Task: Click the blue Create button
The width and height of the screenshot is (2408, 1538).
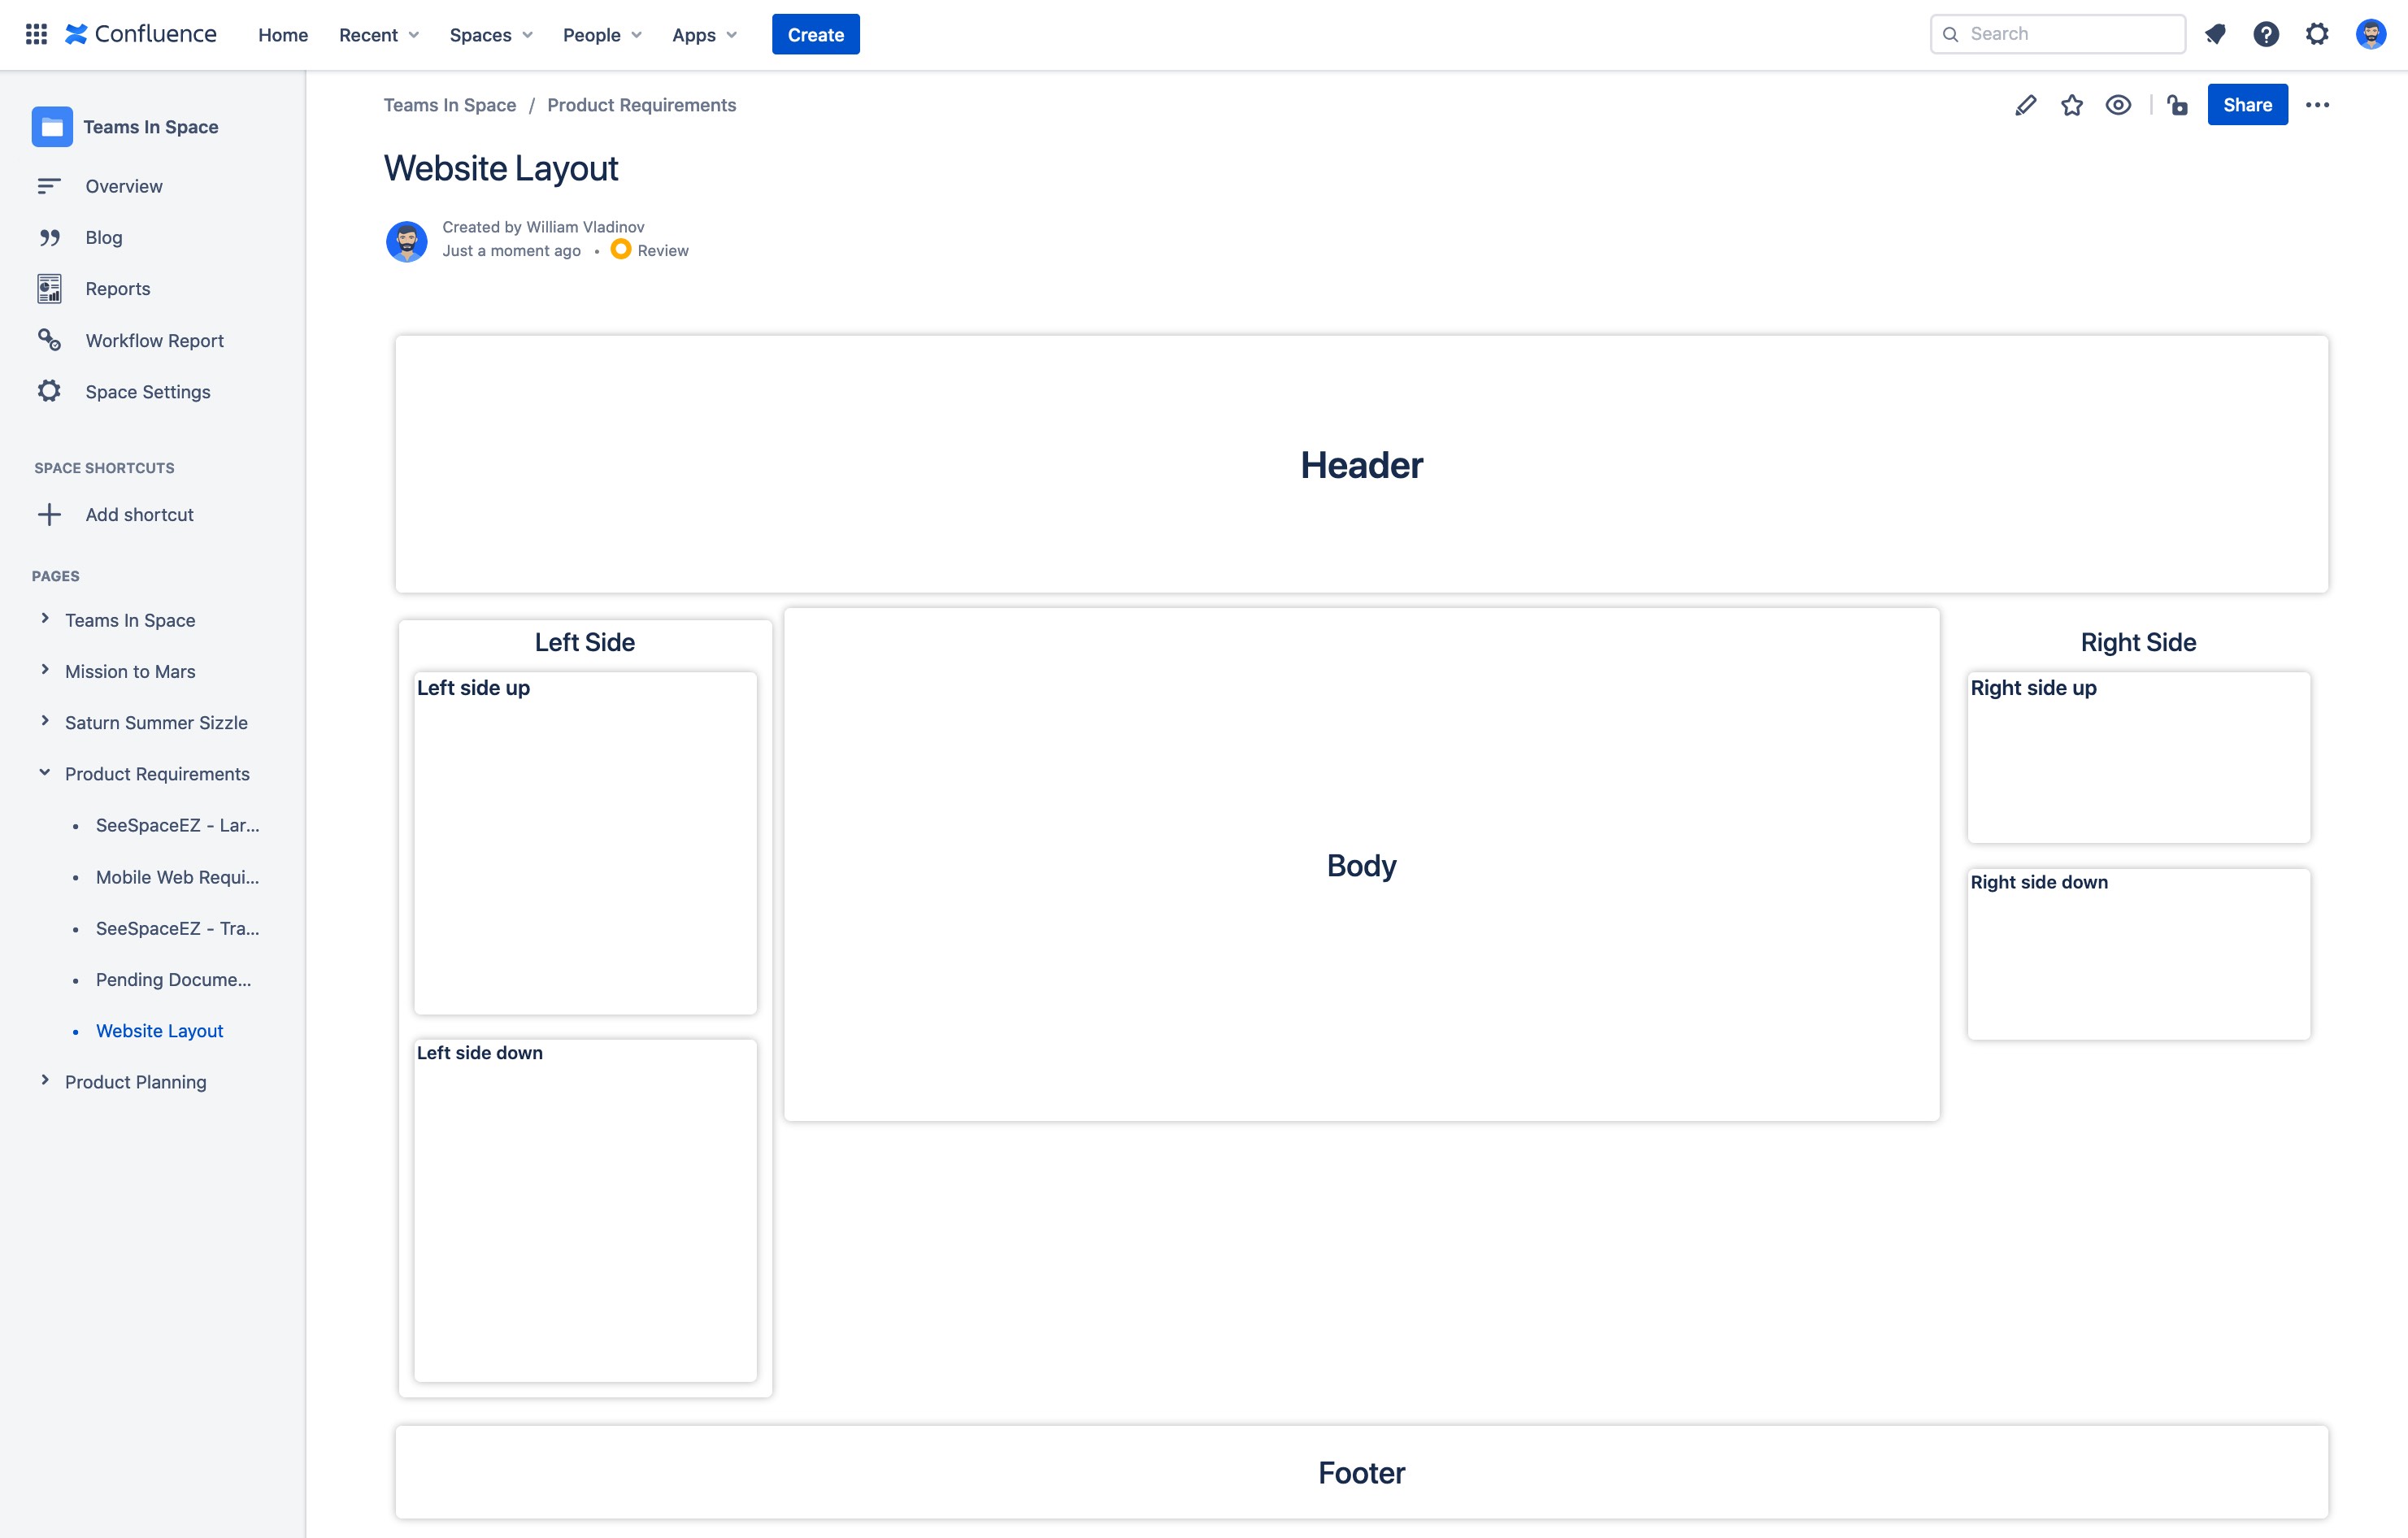Action: tap(815, 35)
